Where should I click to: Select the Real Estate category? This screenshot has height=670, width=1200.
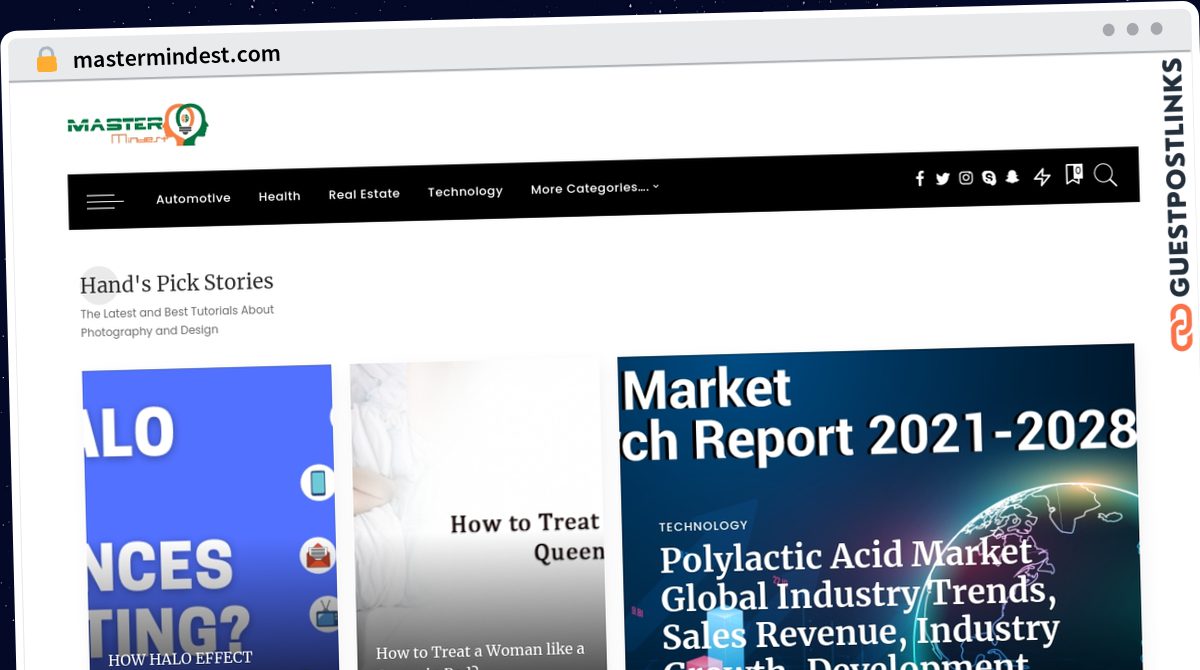click(364, 194)
